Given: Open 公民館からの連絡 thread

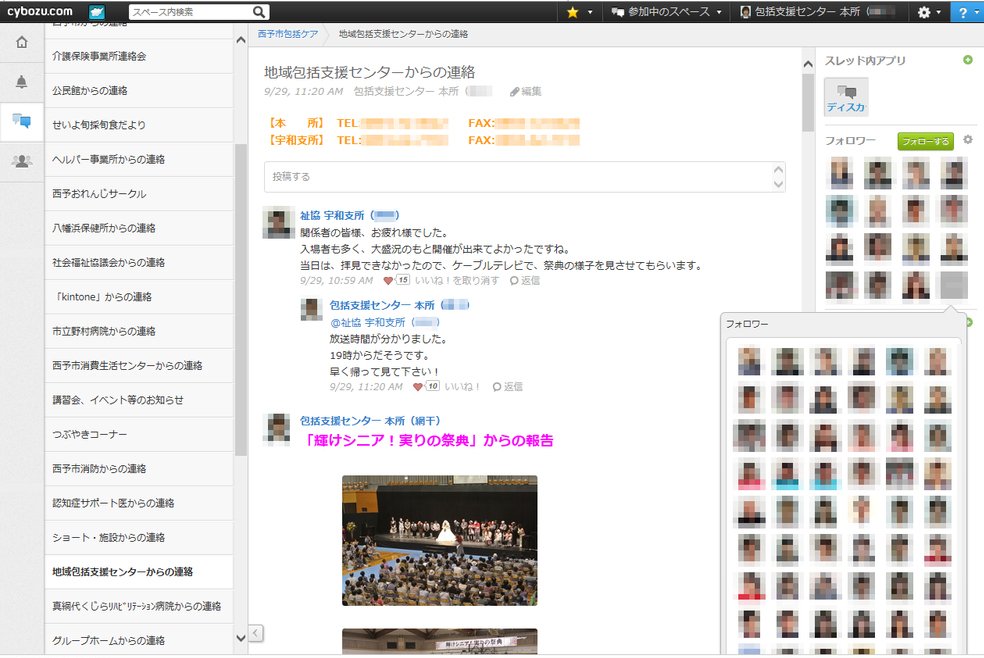Looking at the screenshot, I should tap(139, 91).
